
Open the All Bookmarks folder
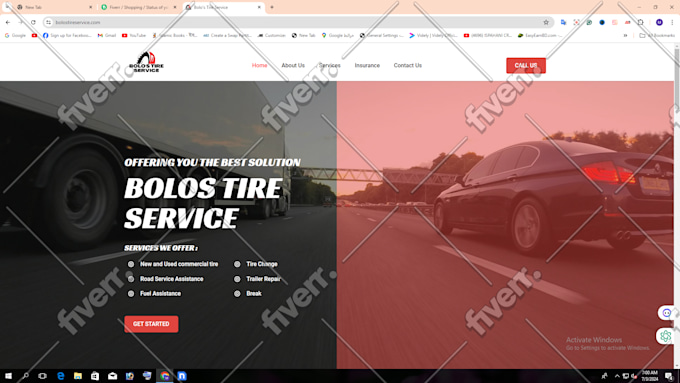tap(657, 35)
